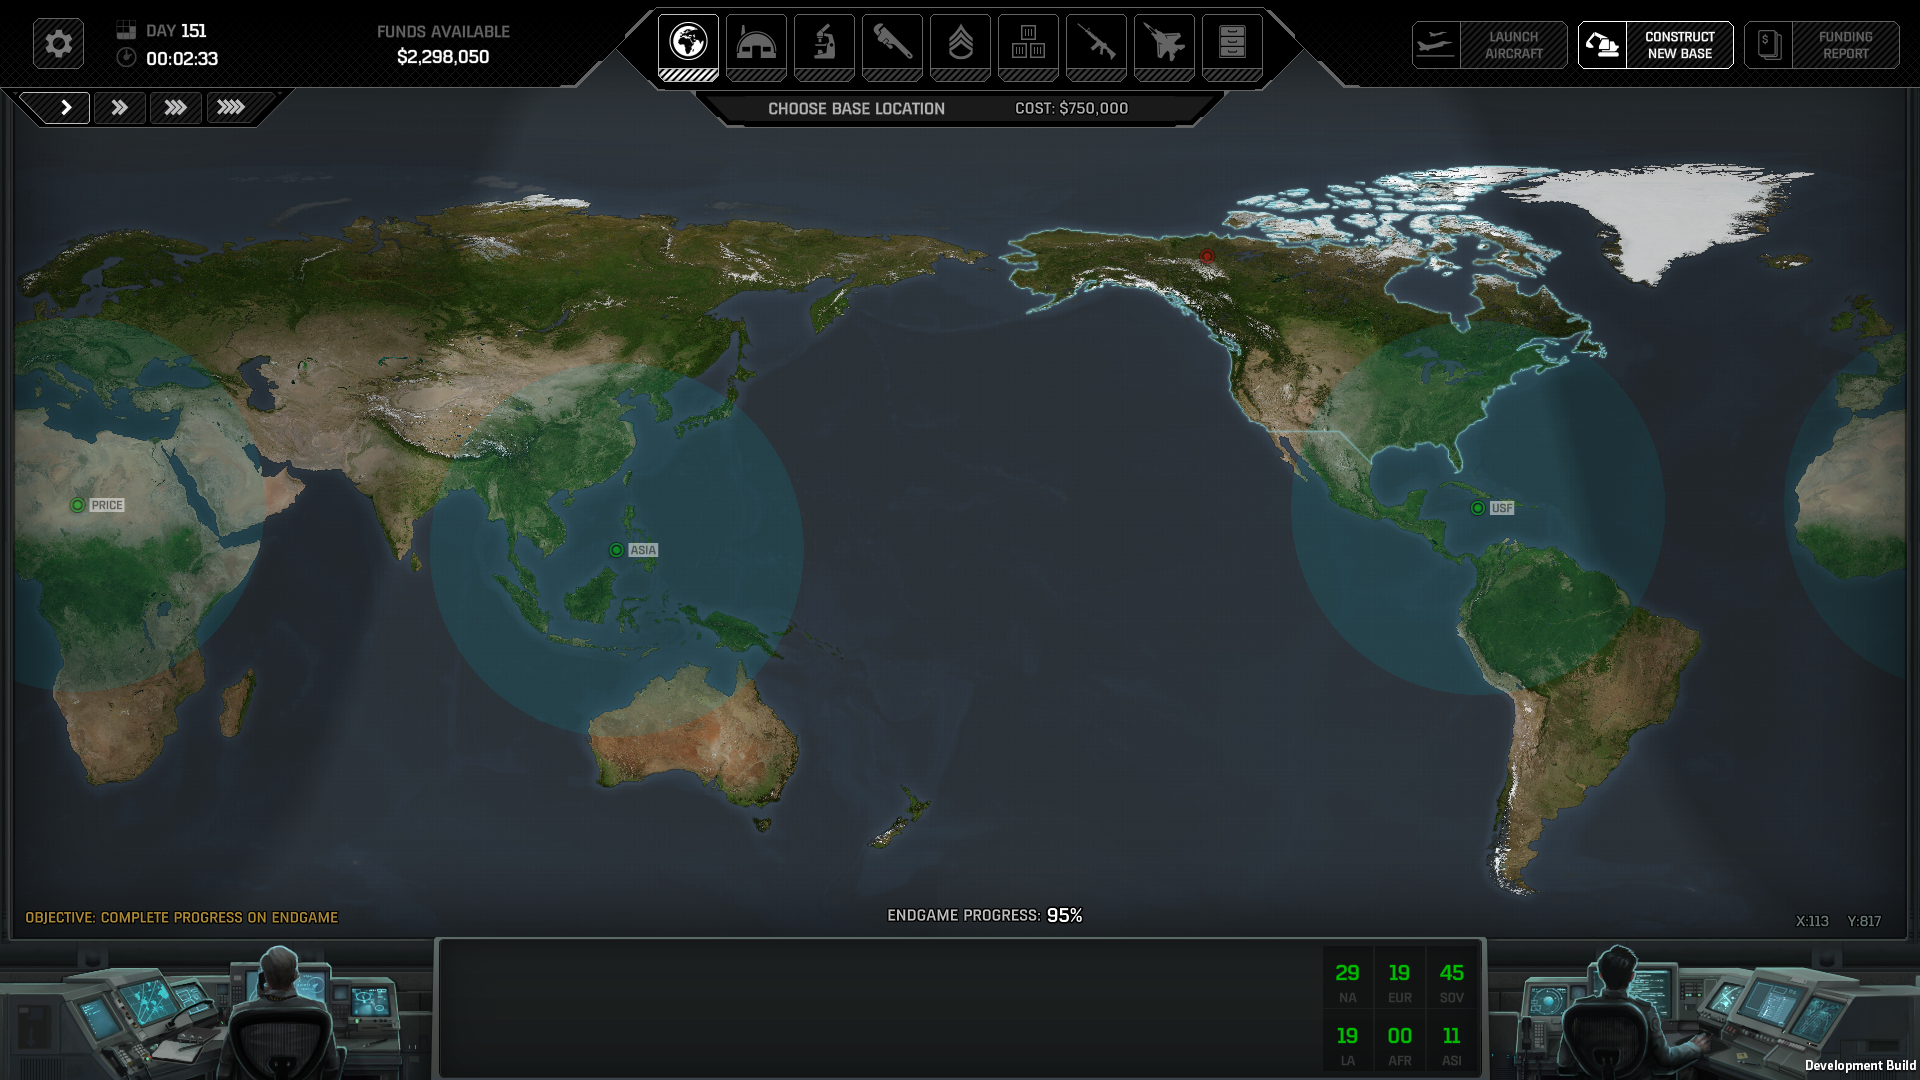Click the Development Build label
Image resolution: width=1920 pixels, height=1080 pixels.
[1860, 1065]
